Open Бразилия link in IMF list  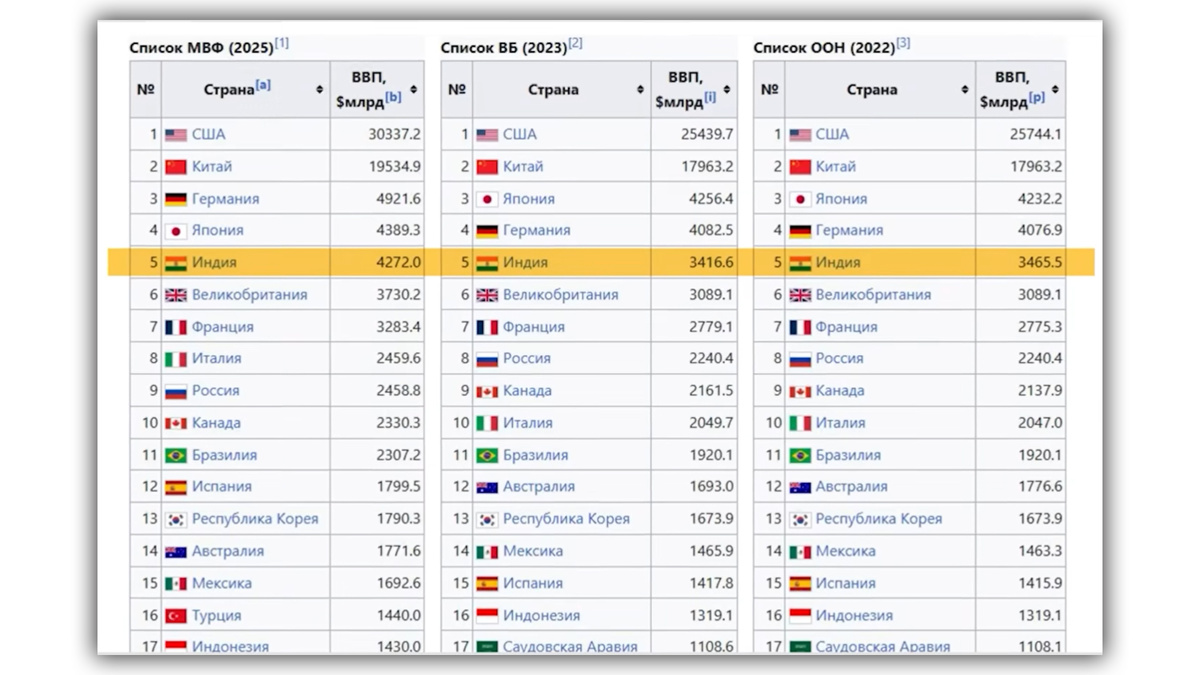(x=225, y=454)
